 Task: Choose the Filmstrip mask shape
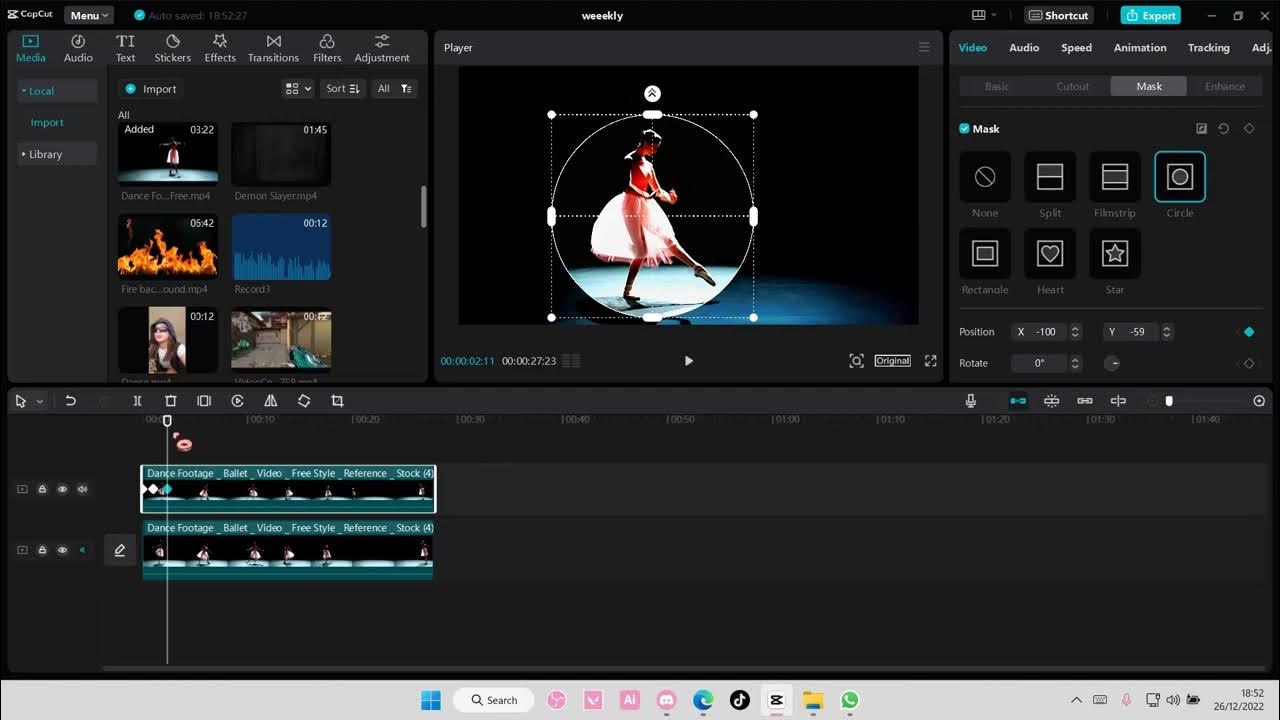coord(1115,177)
